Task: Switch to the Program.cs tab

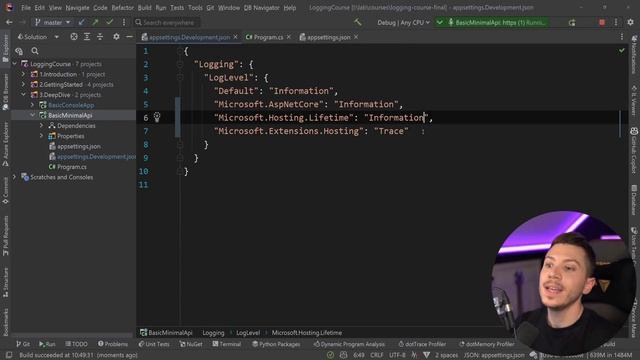Action: 268,37
